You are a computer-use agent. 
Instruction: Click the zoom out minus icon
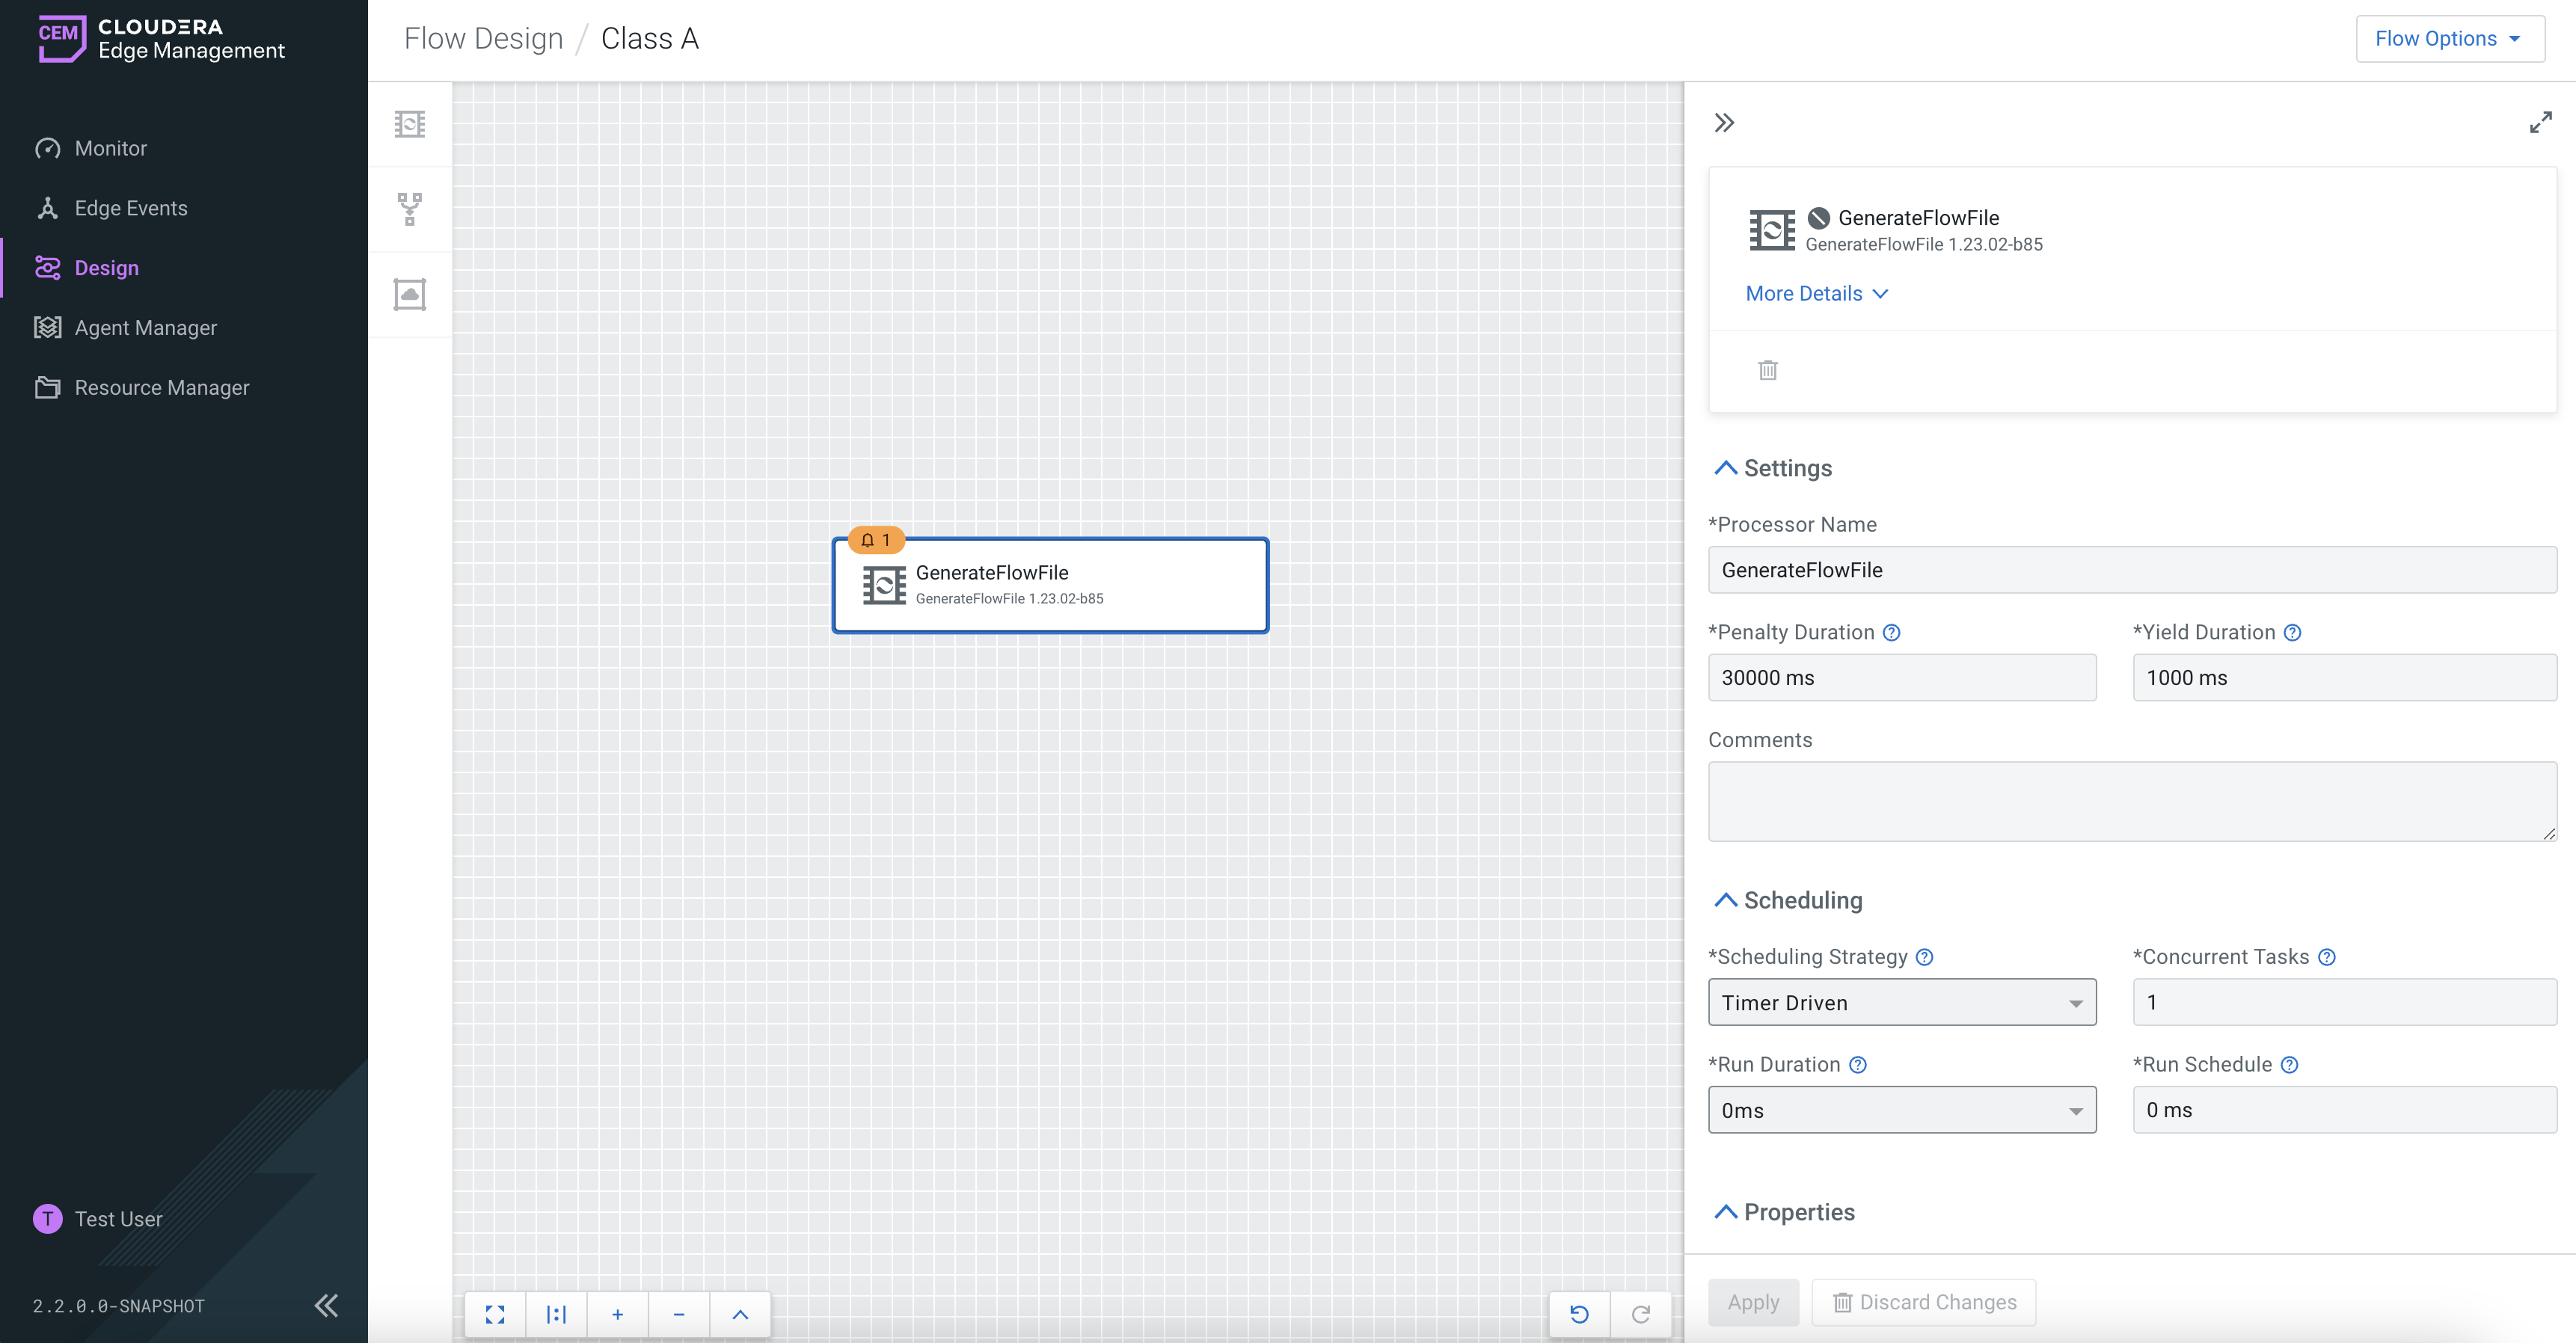click(x=679, y=1314)
